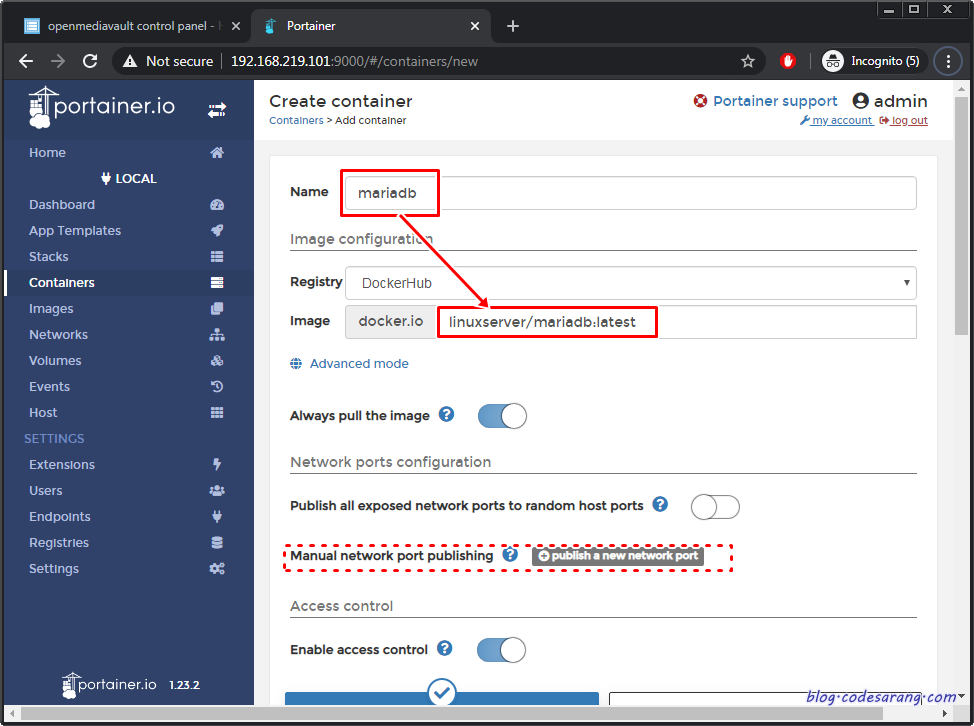Open the Registries menu item

59,543
